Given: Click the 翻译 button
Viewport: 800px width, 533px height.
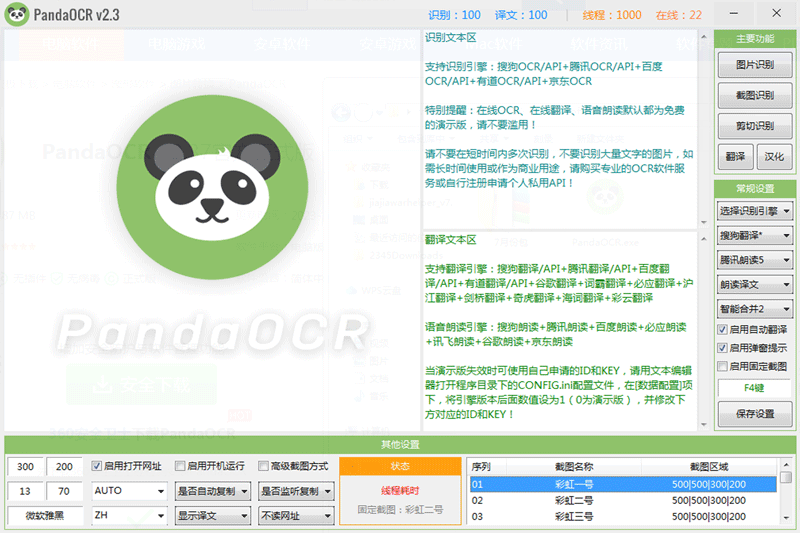Looking at the screenshot, I should pyautogui.click(x=735, y=157).
